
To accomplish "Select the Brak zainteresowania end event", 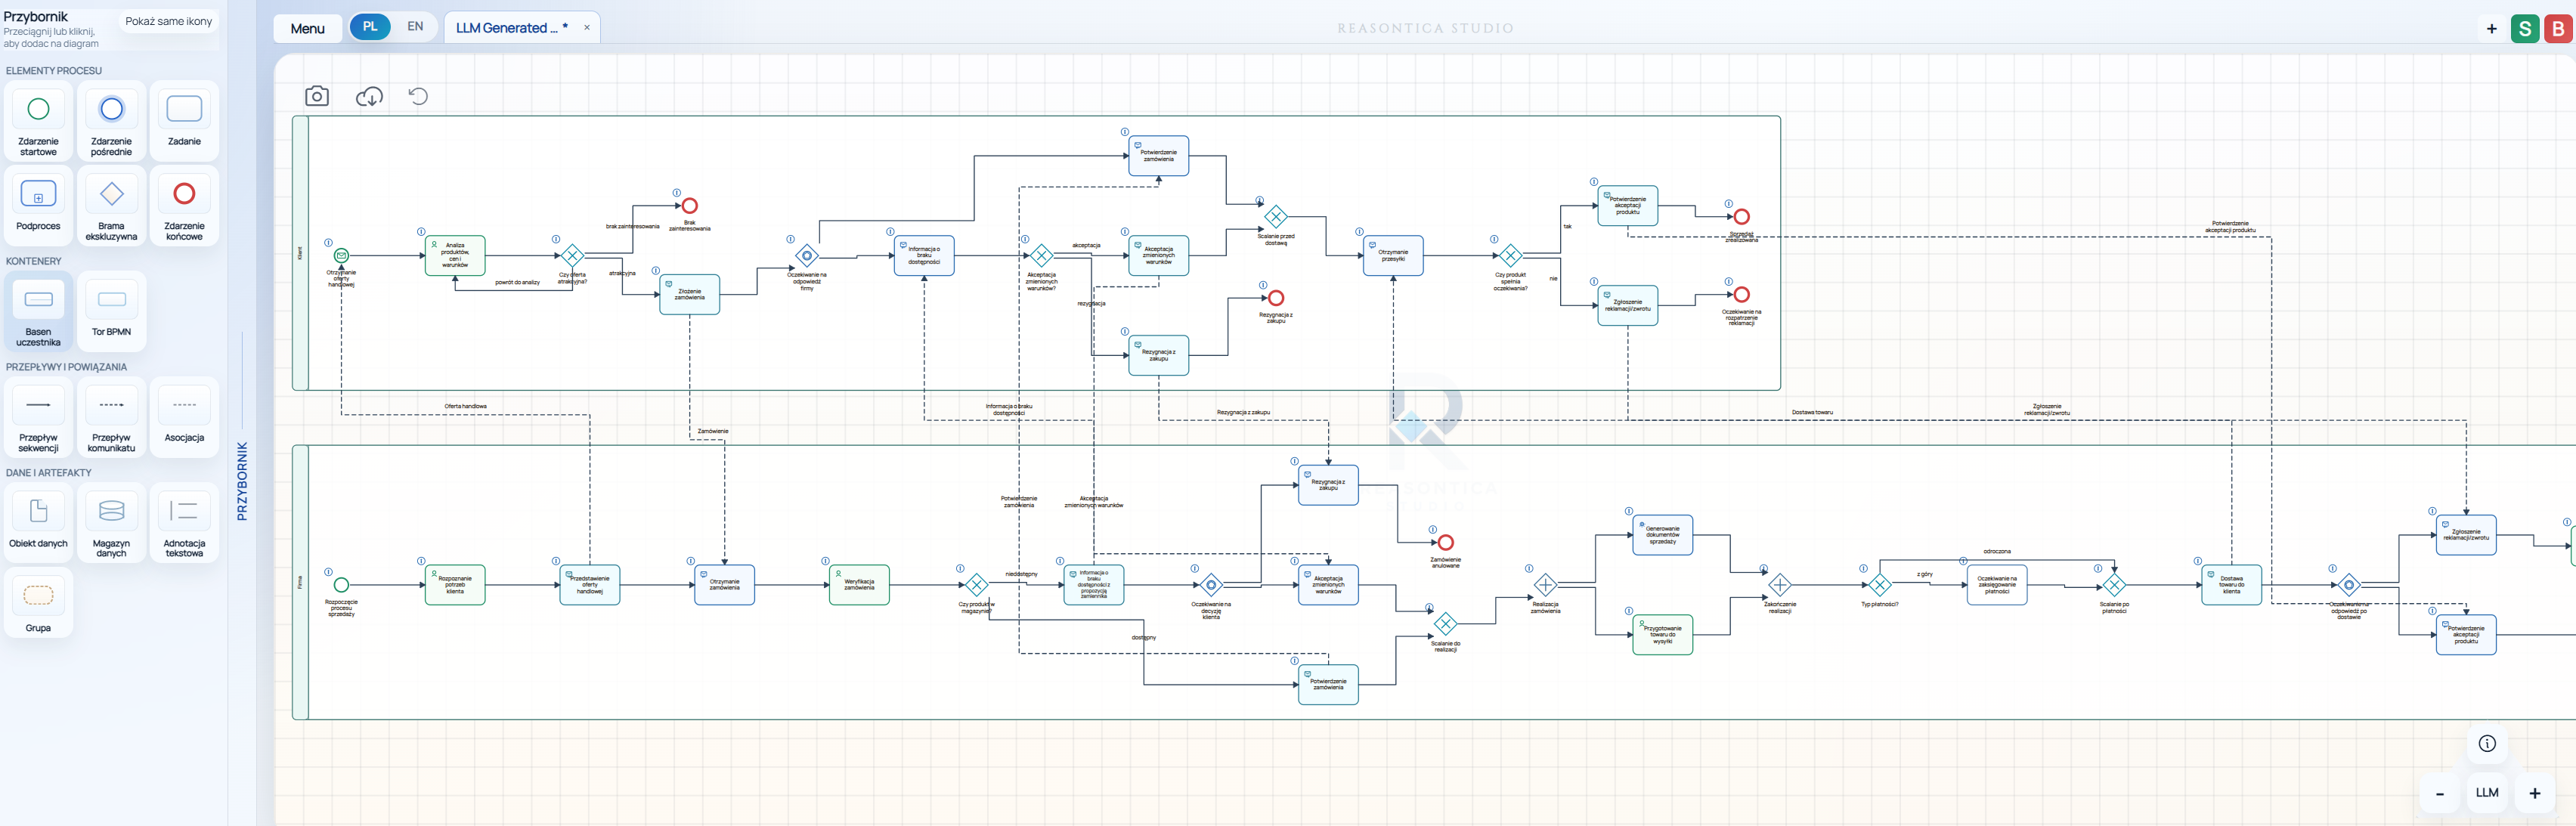I will click(690, 206).
